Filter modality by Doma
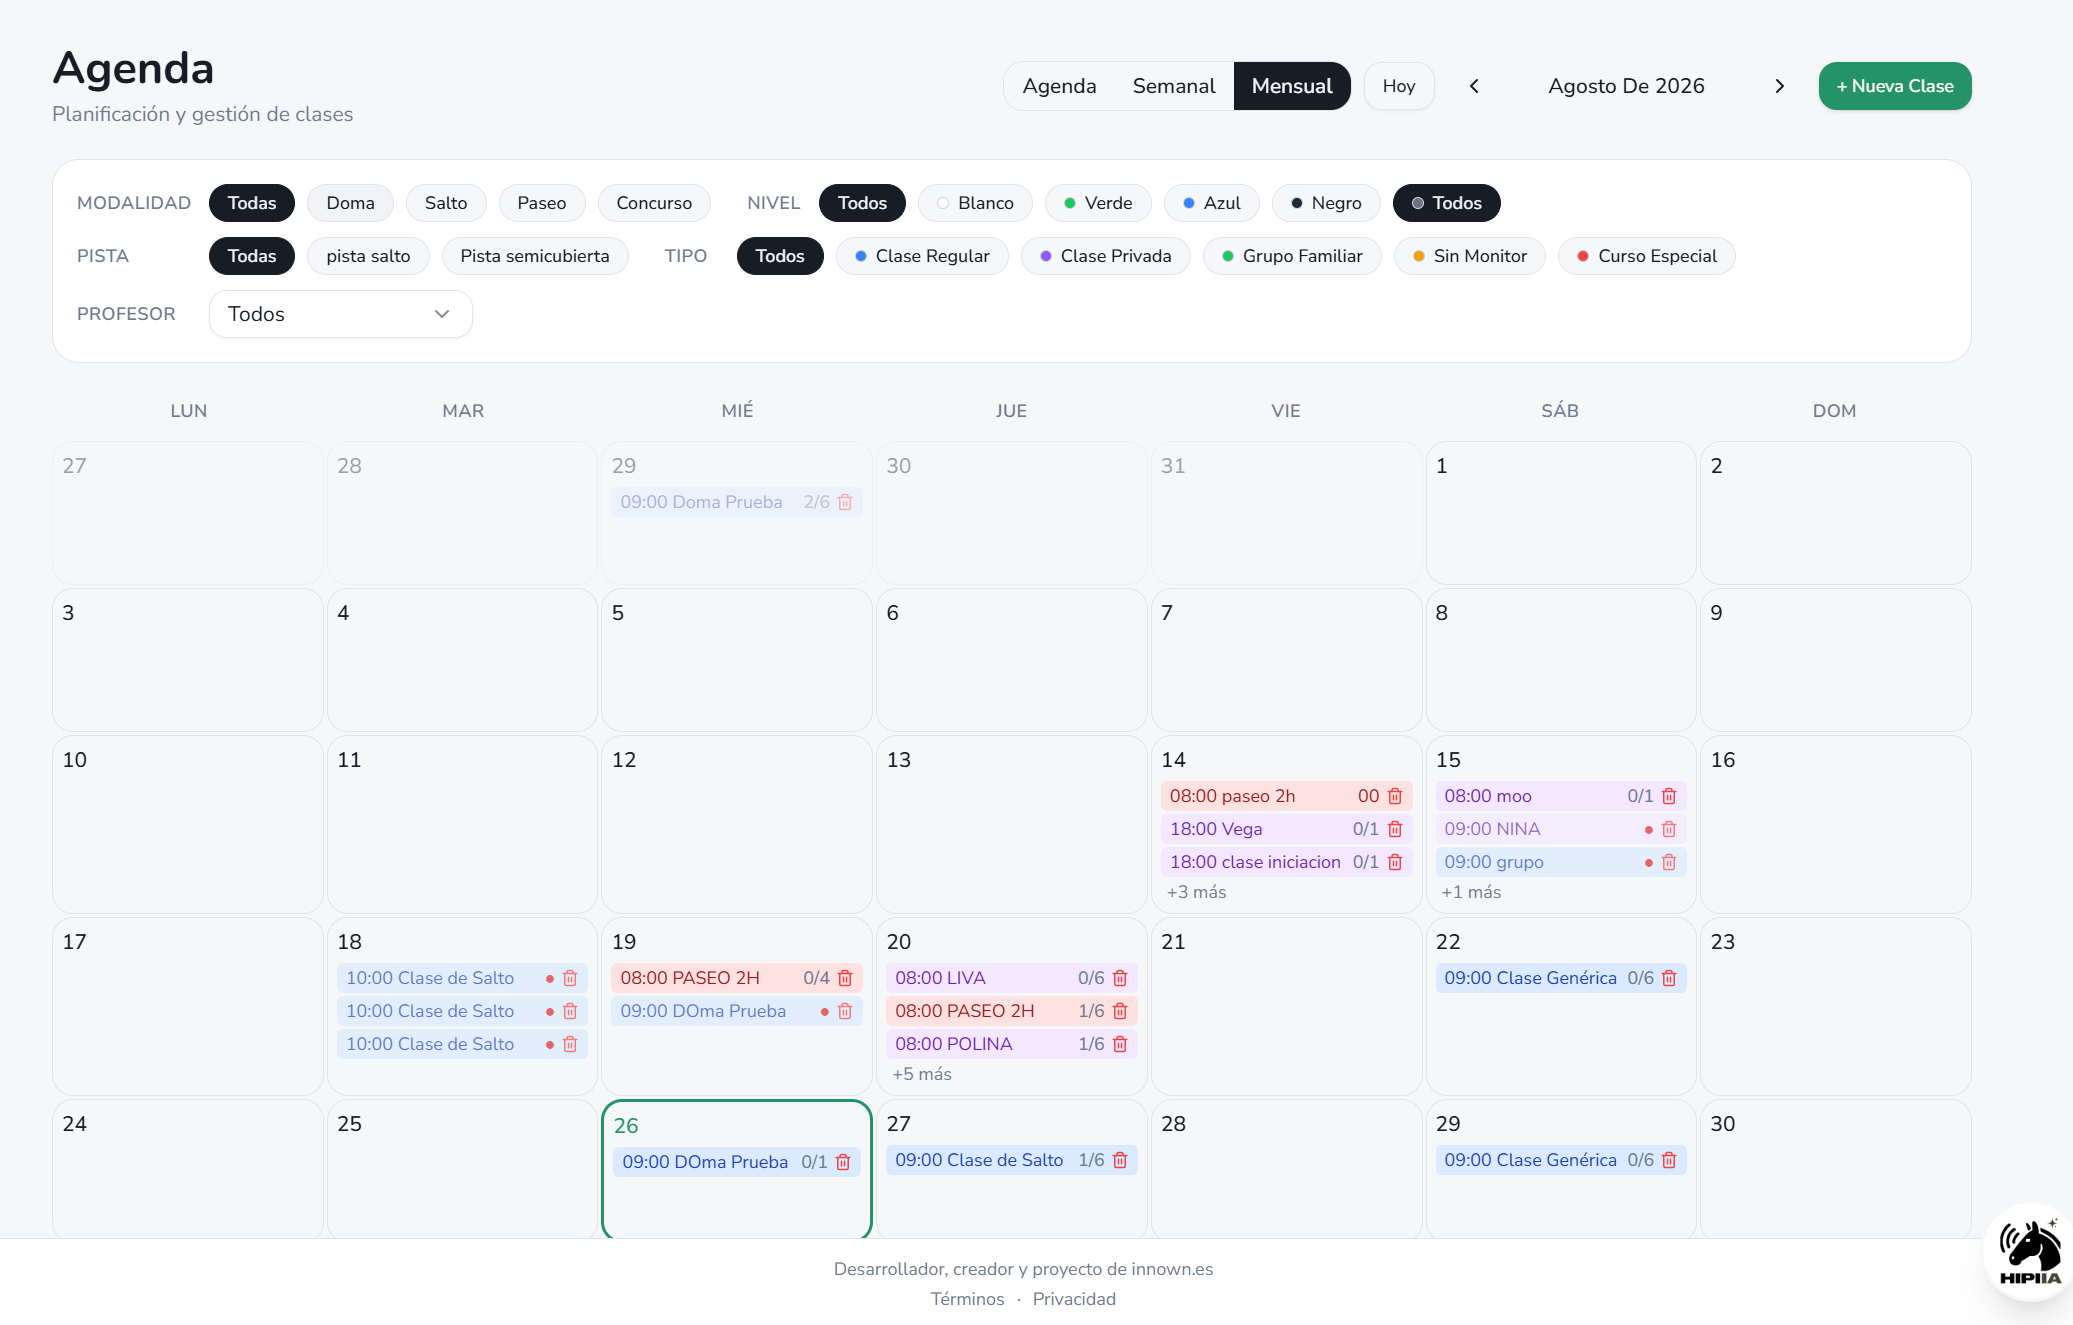 [350, 203]
